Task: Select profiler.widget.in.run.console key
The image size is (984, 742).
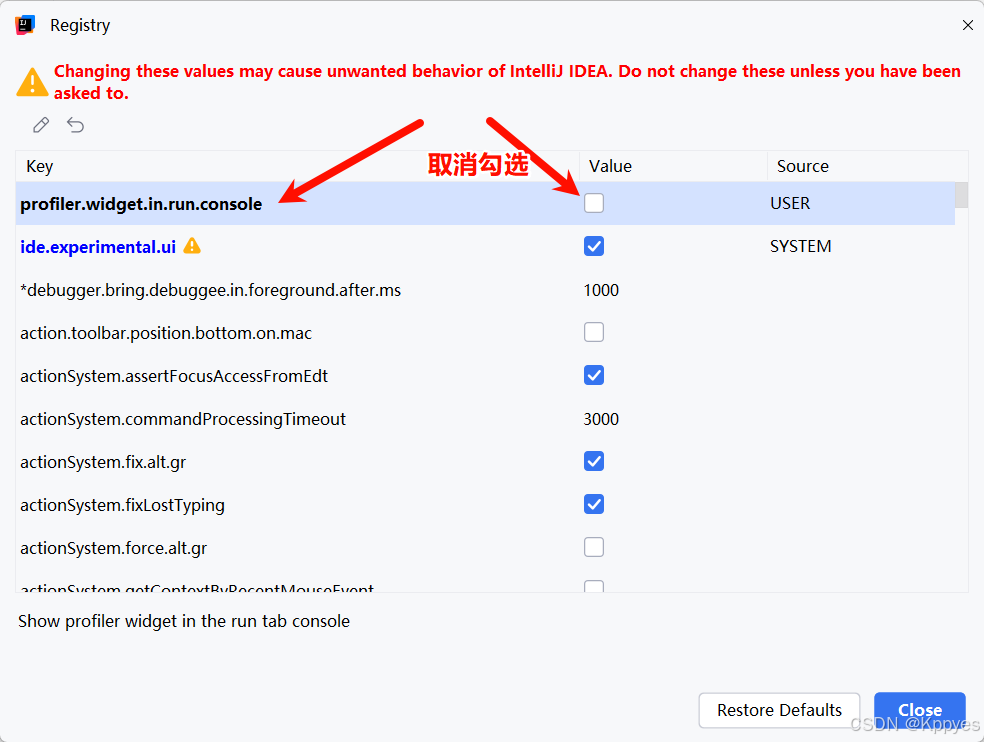Action: 141,204
